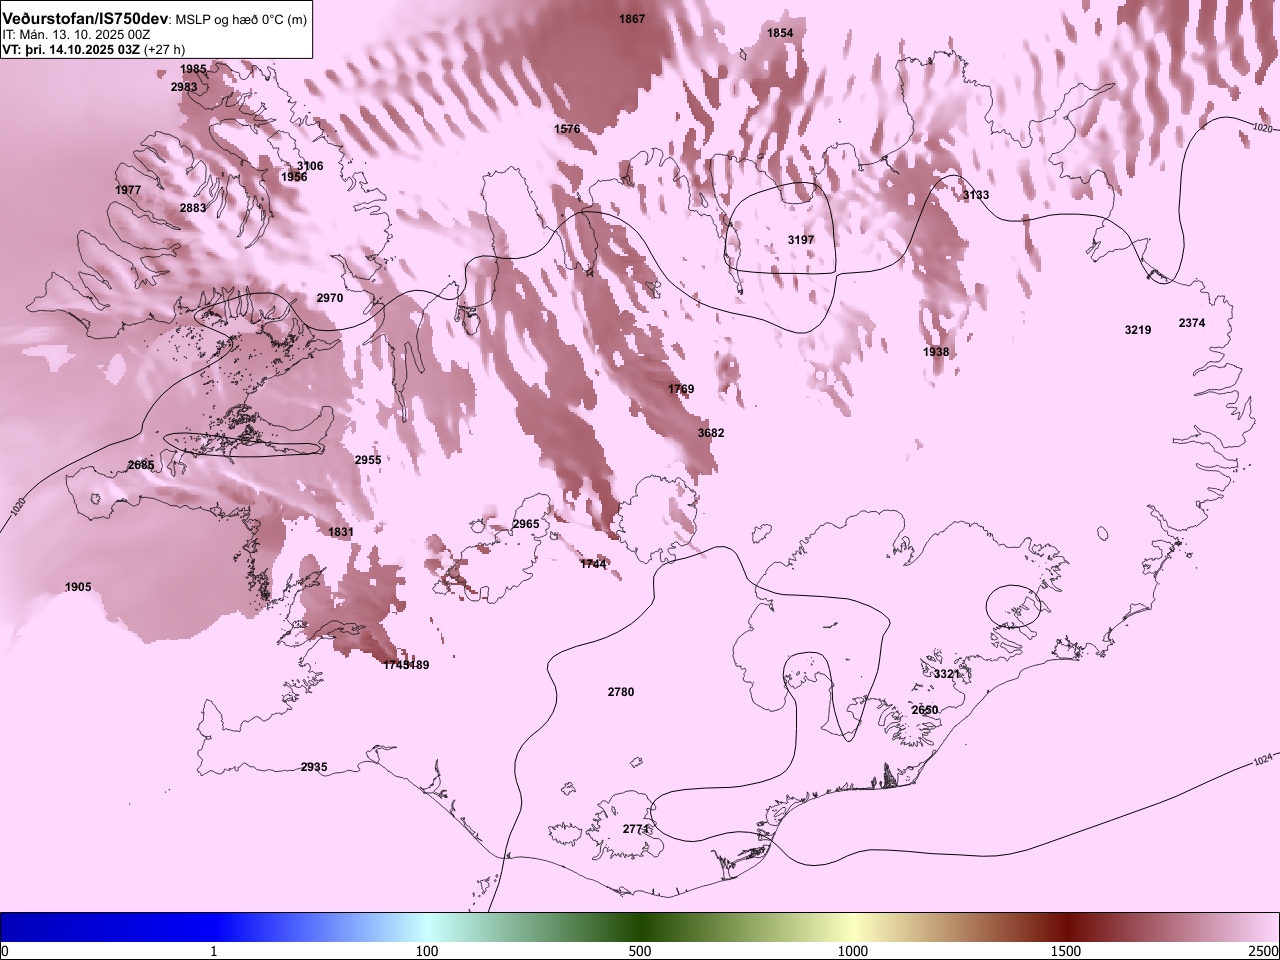Image resolution: width=1280 pixels, height=960 pixels.
Task: Click the 2650 height value
Action: pyautogui.click(x=925, y=710)
